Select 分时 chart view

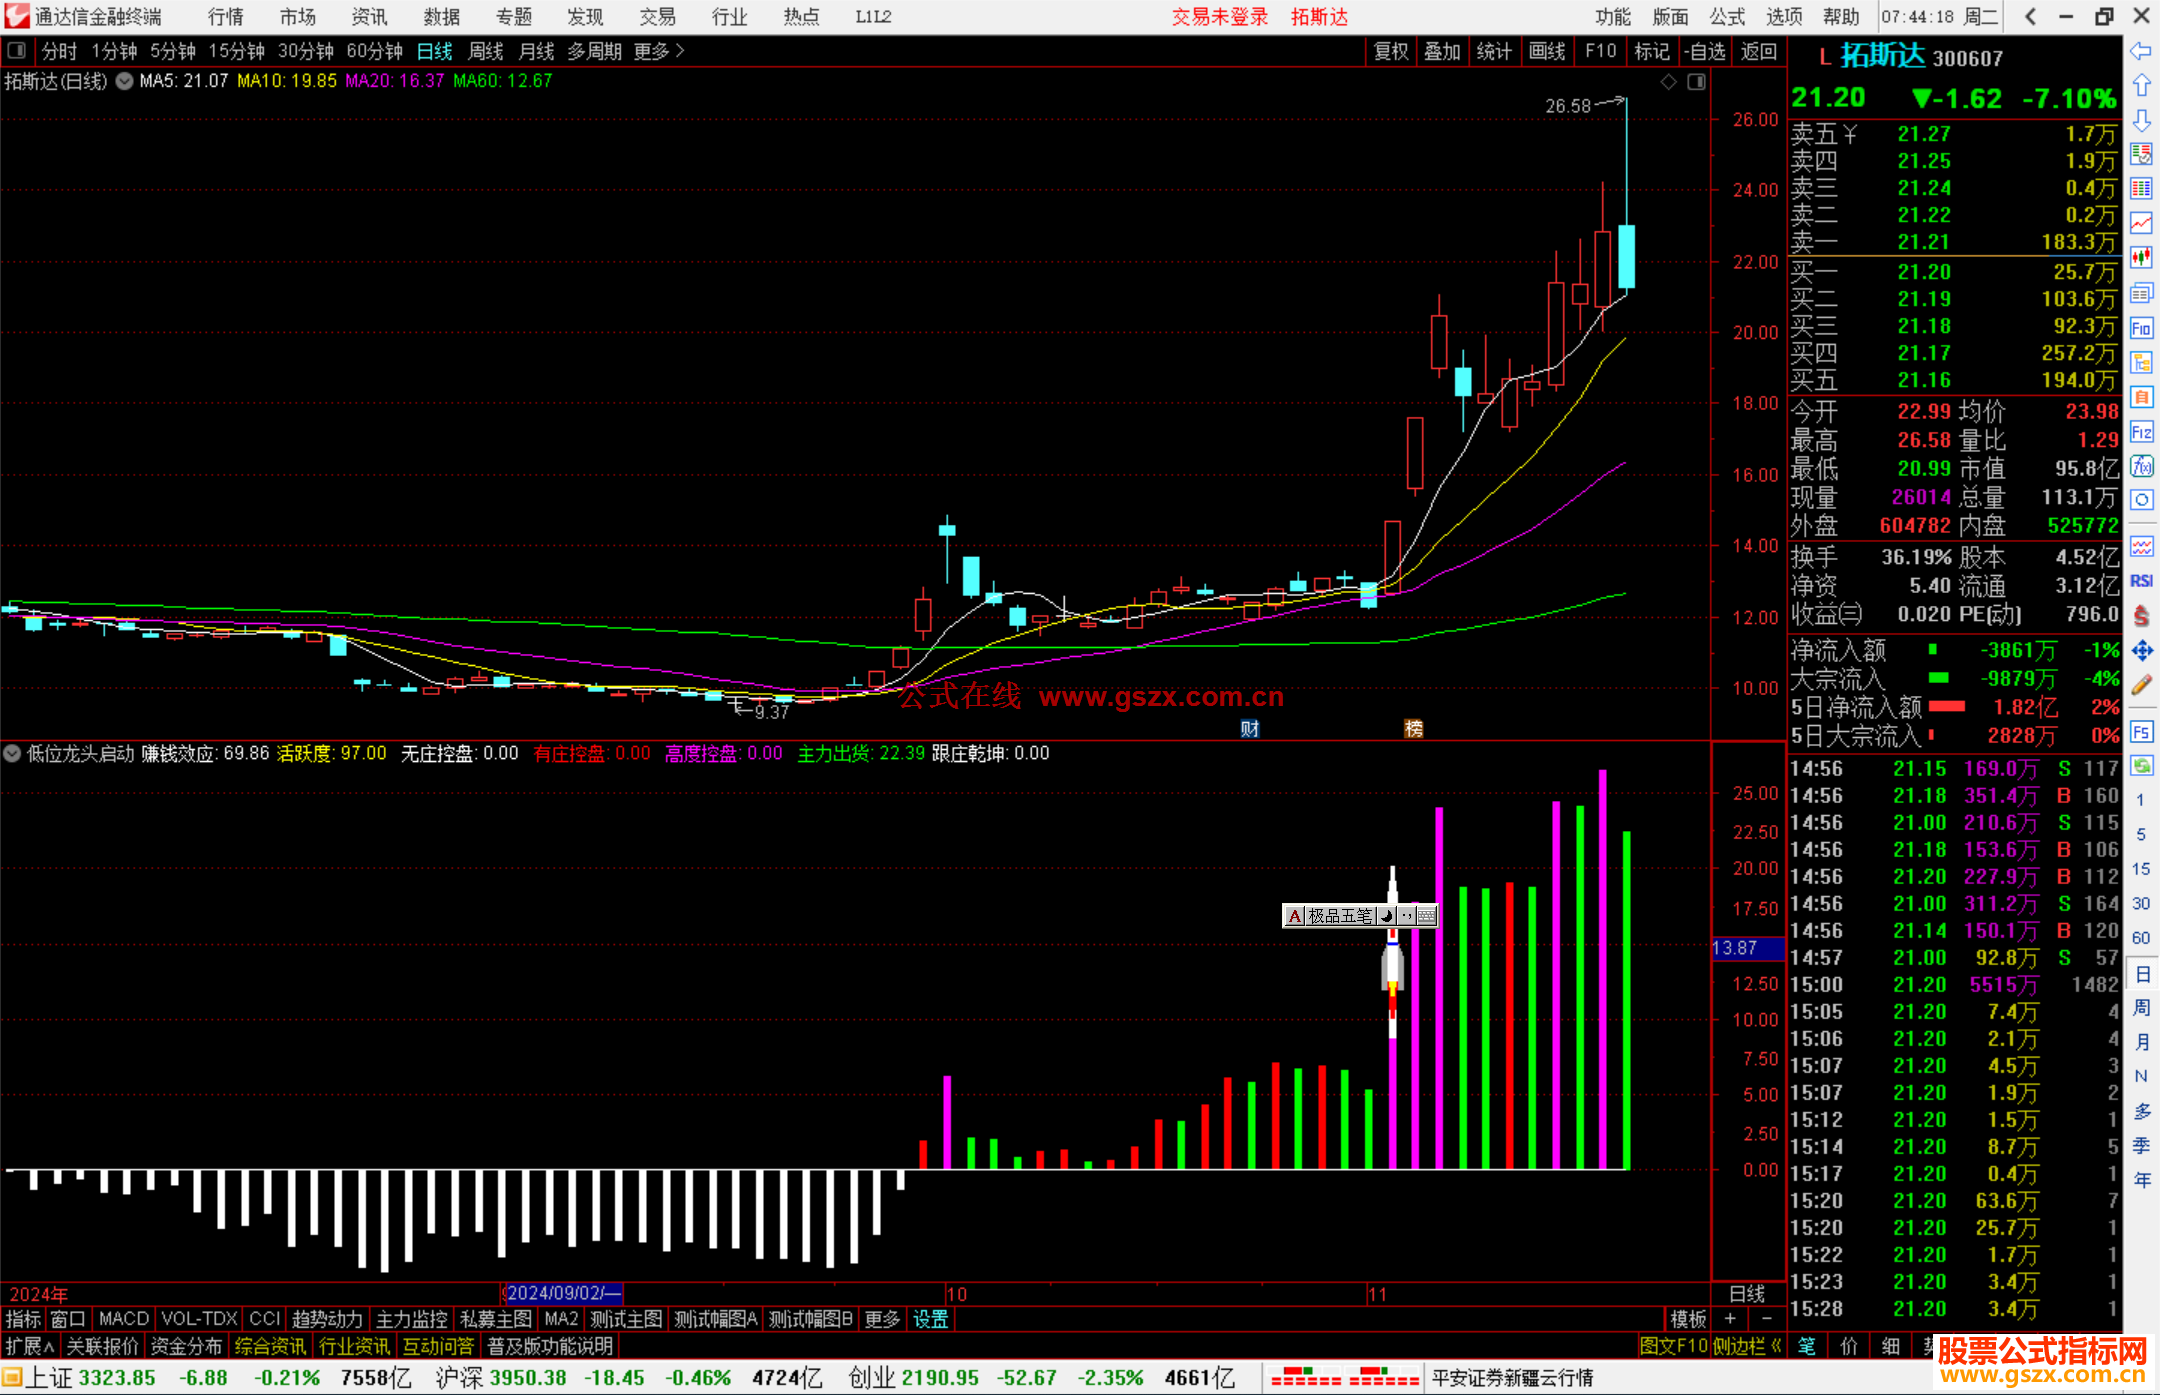tap(59, 51)
